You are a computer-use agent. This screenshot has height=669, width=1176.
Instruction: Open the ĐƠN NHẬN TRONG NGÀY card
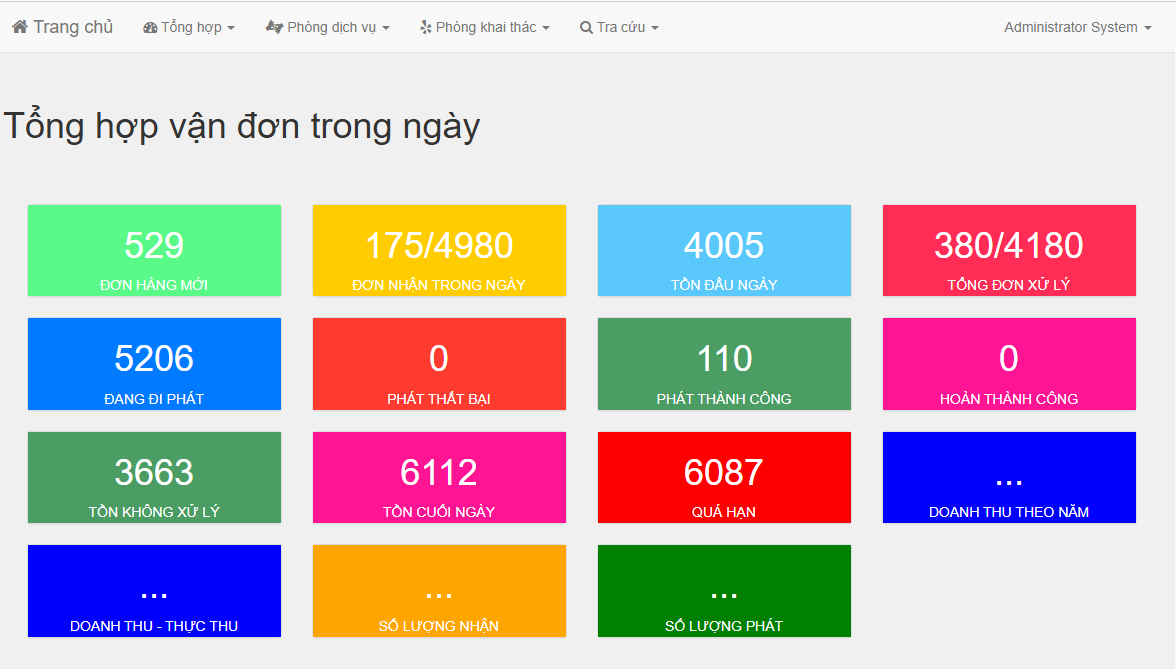tap(440, 250)
